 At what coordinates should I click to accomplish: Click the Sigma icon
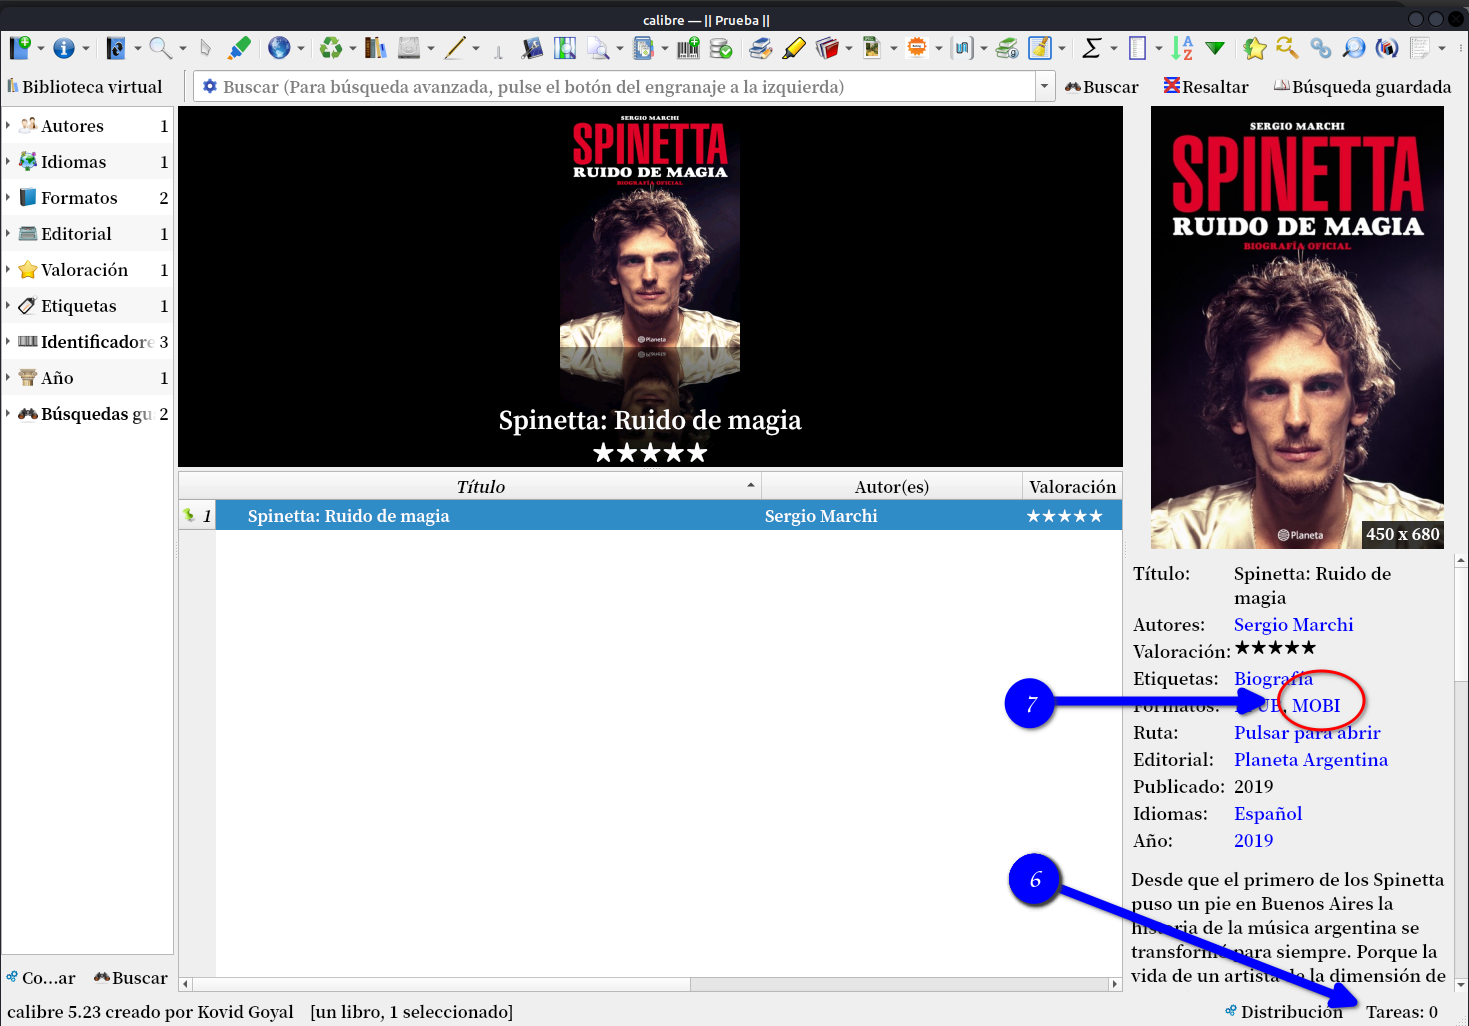pyautogui.click(x=1092, y=47)
